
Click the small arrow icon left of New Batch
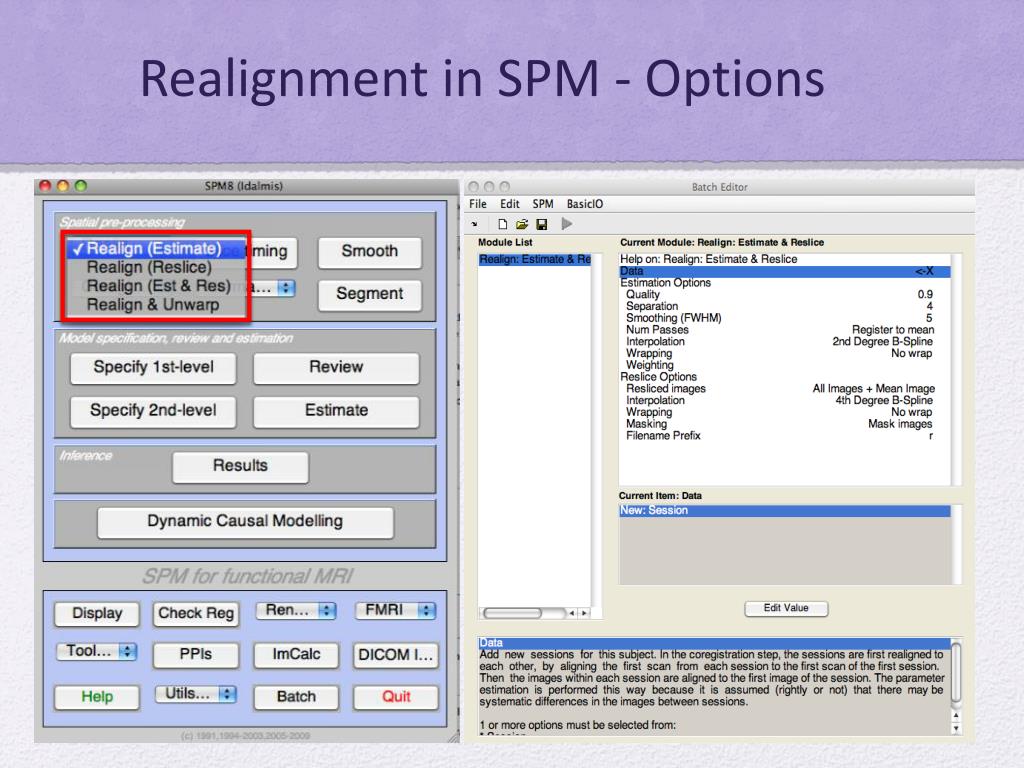click(x=474, y=224)
